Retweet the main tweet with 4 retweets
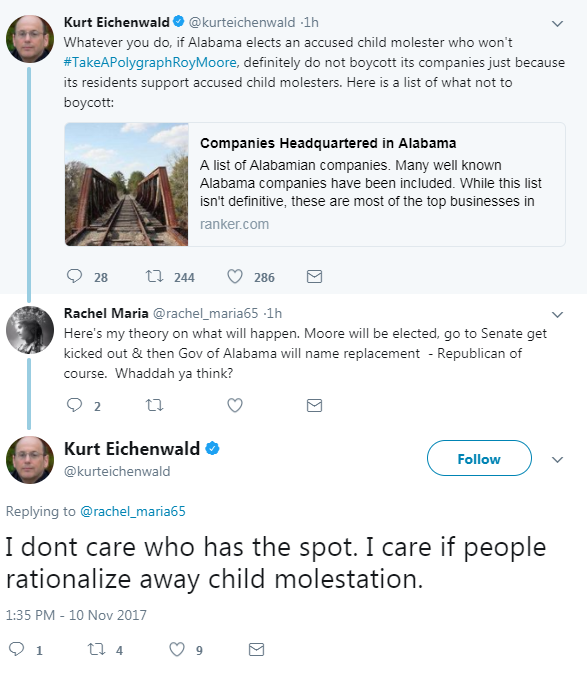The height and width of the screenshot is (679, 587). point(96,649)
